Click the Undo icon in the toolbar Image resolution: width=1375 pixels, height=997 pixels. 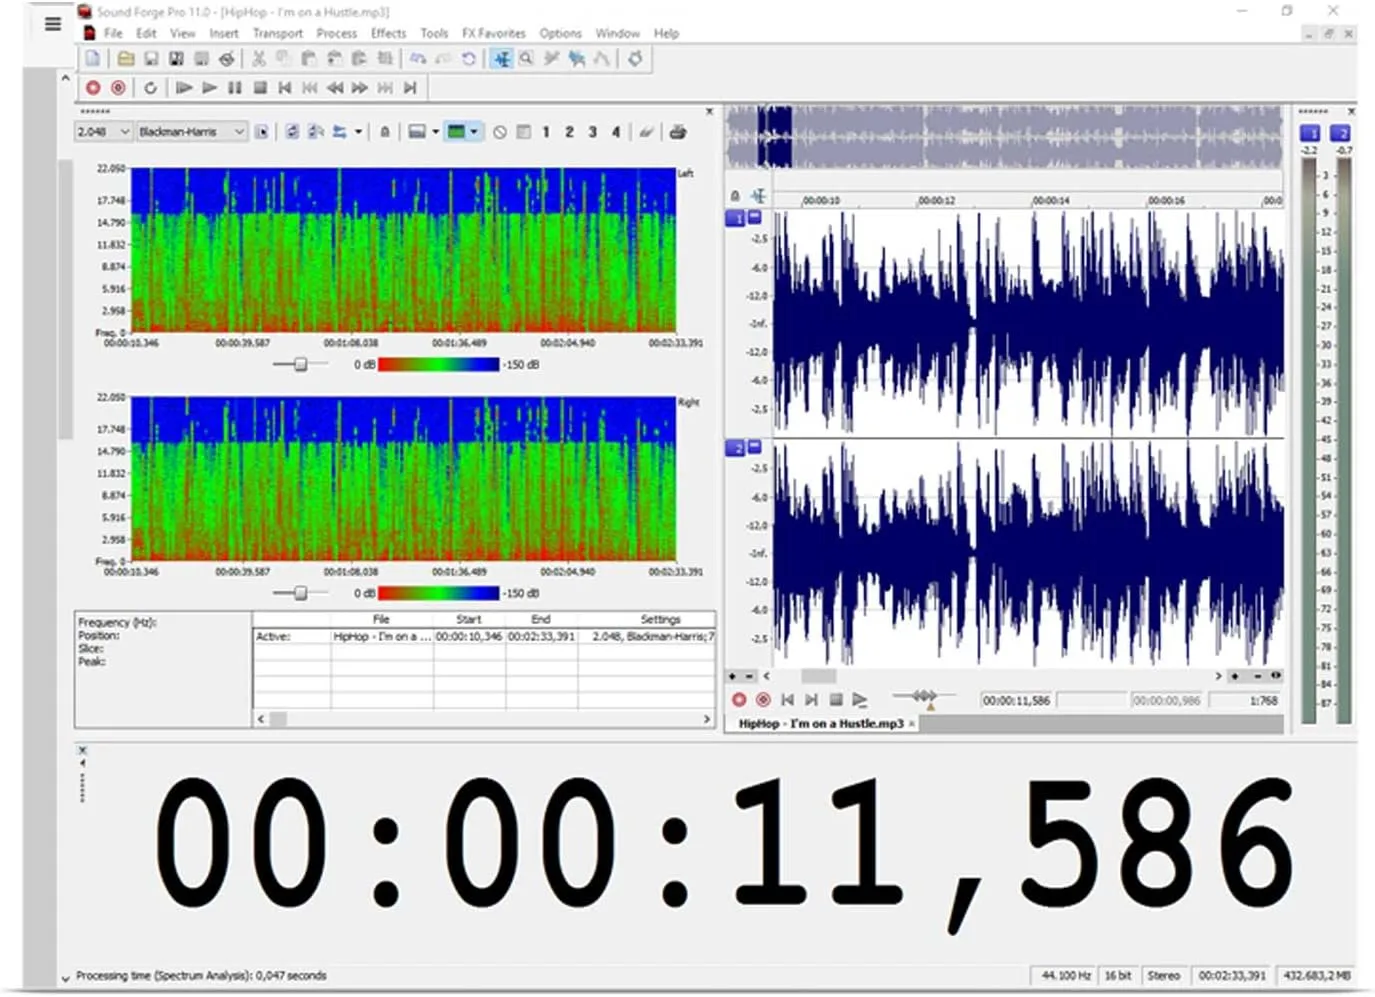tap(419, 58)
